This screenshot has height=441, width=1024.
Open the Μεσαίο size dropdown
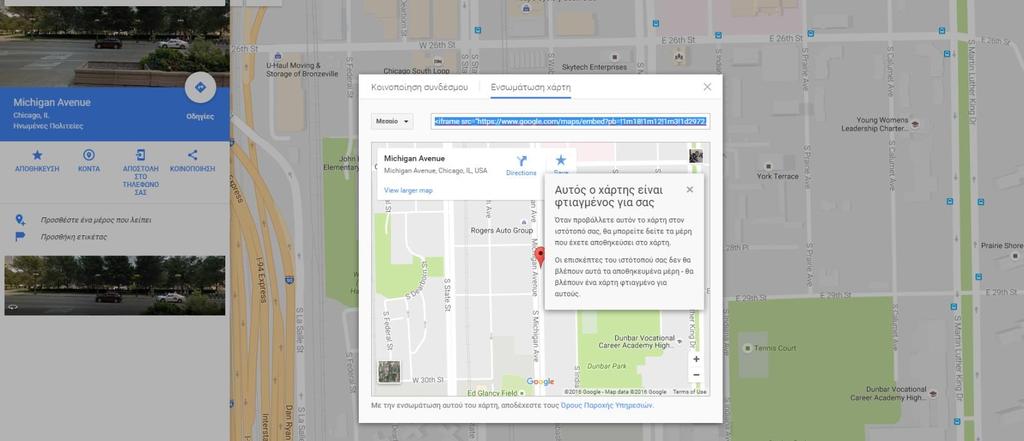tap(392, 122)
